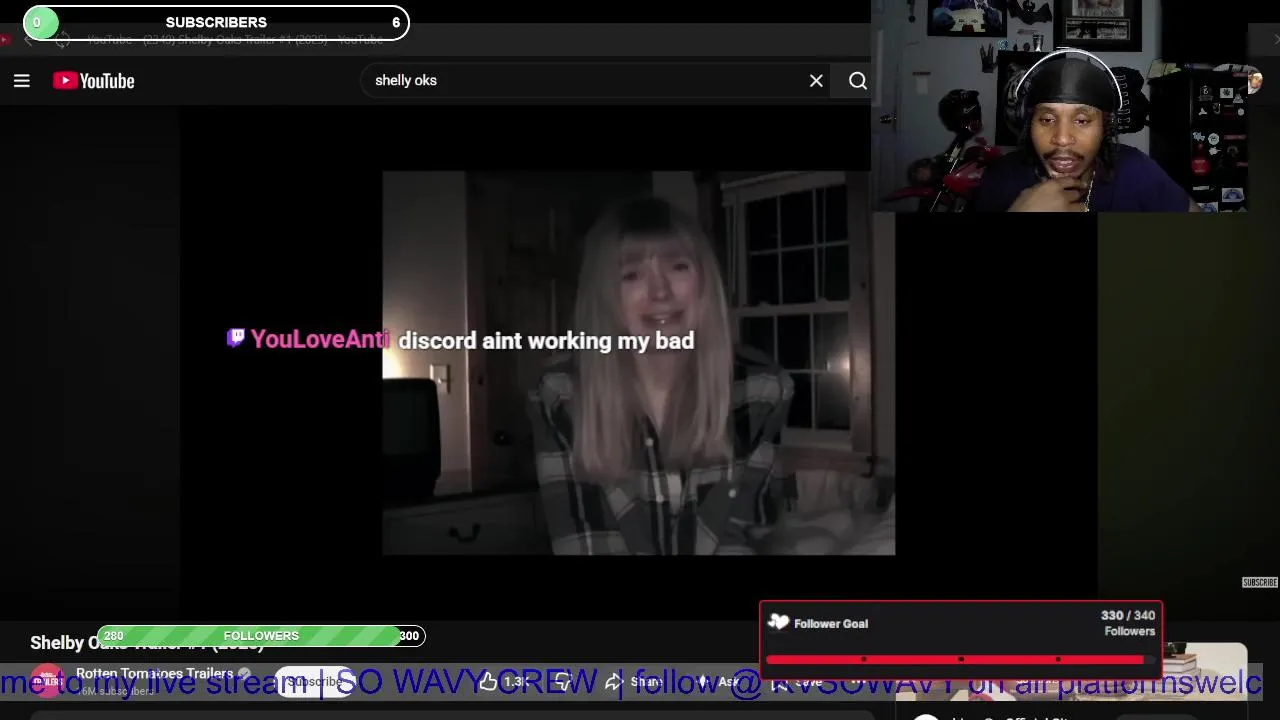Click the Share button
Image resolution: width=1280 pixels, height=720 pixels.
pyautogui.click(x=633, y=682)
